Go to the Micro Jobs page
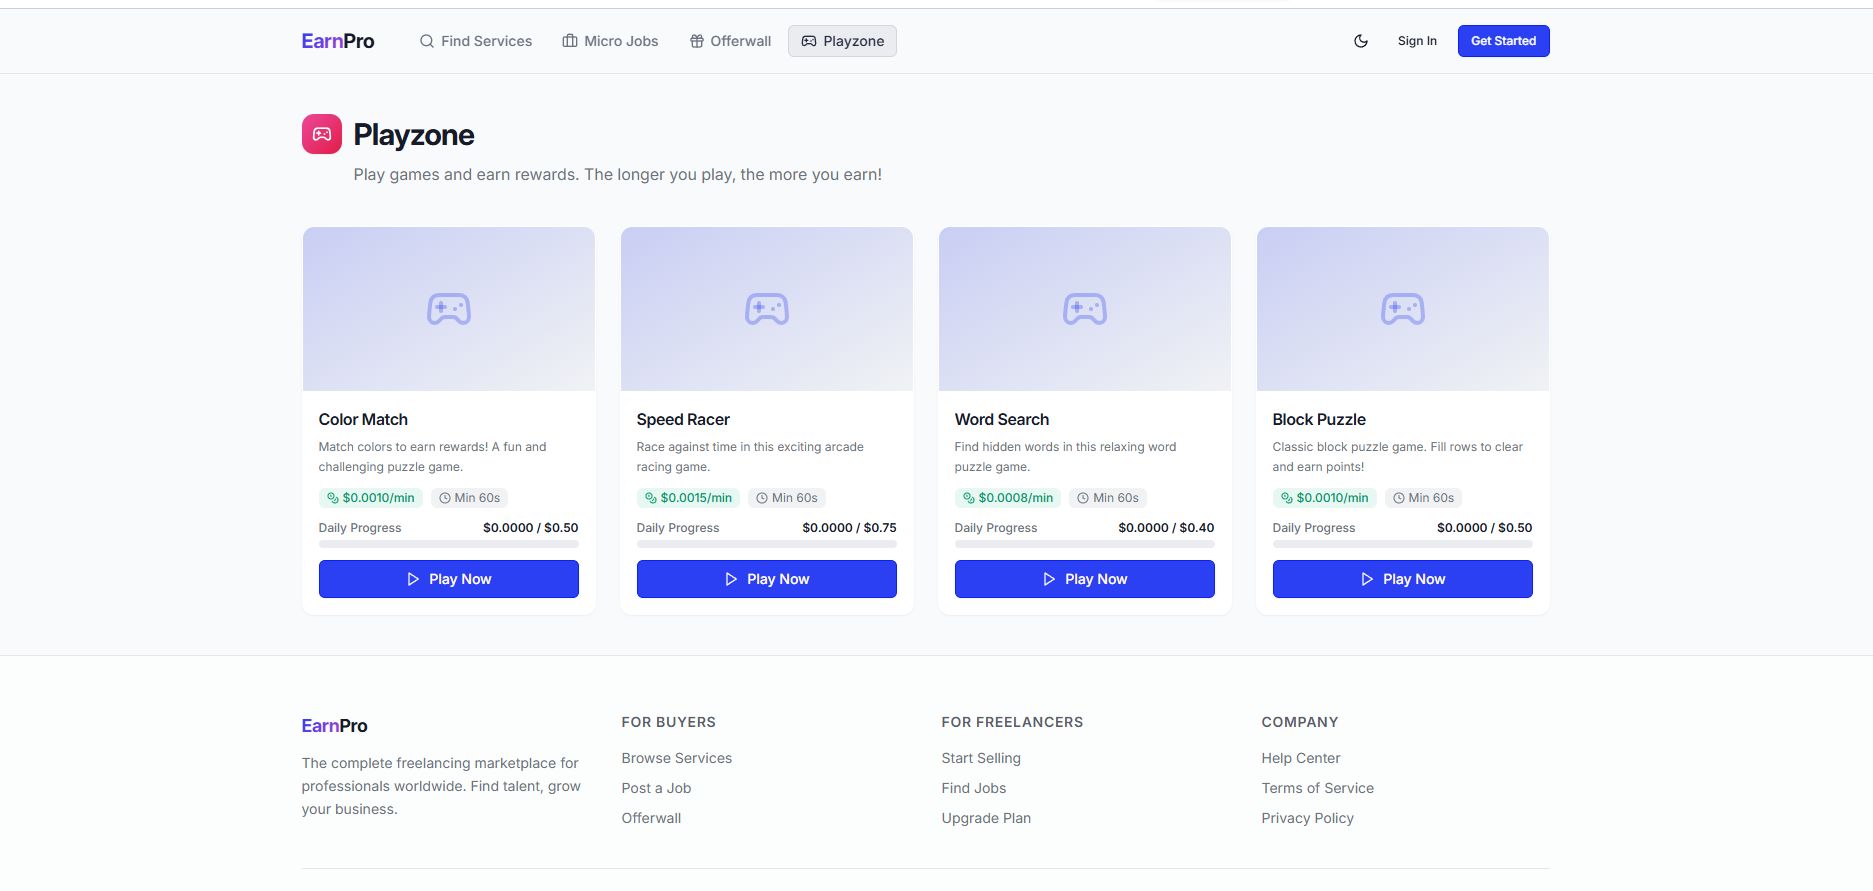The image size is (1873, 891). click(610, 41)
